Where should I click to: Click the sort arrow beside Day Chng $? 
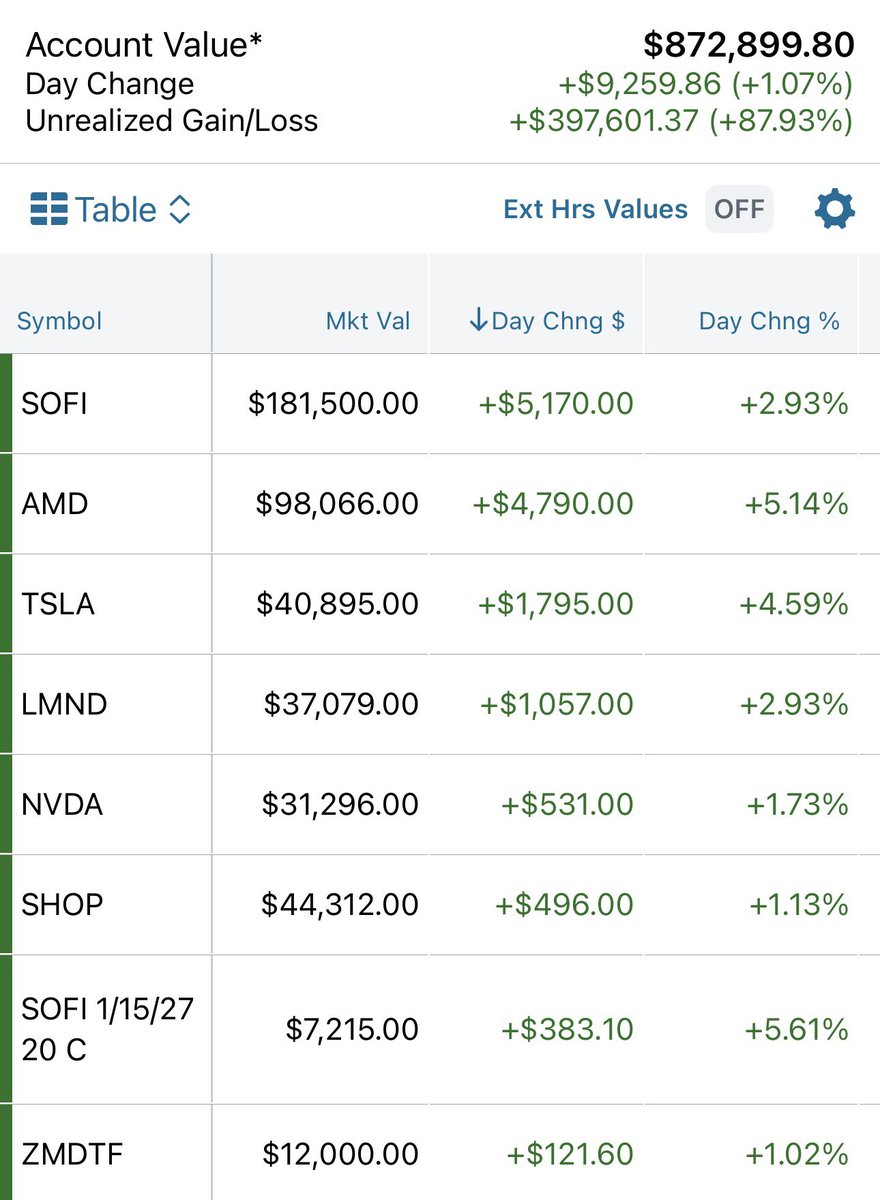tap(478, 321)
